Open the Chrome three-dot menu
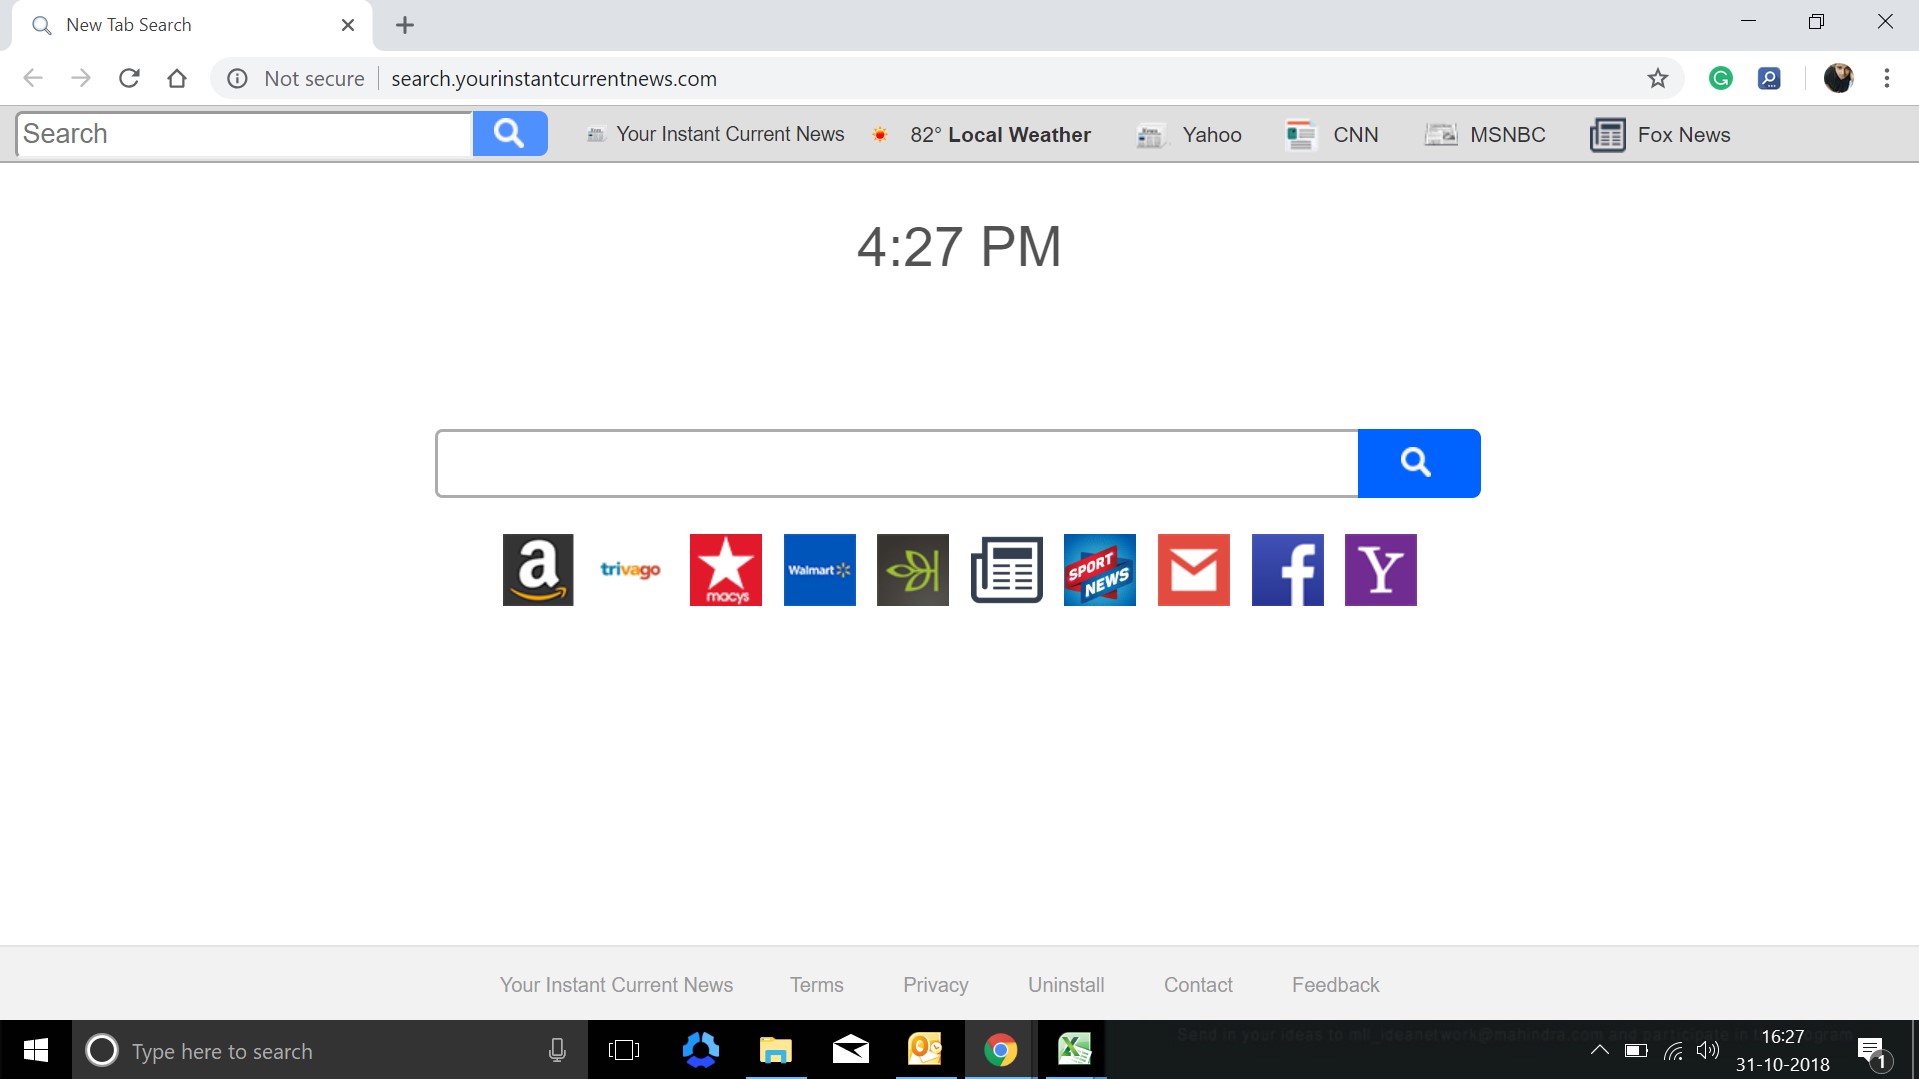1919x1079 pixels. click(1888, 78)
